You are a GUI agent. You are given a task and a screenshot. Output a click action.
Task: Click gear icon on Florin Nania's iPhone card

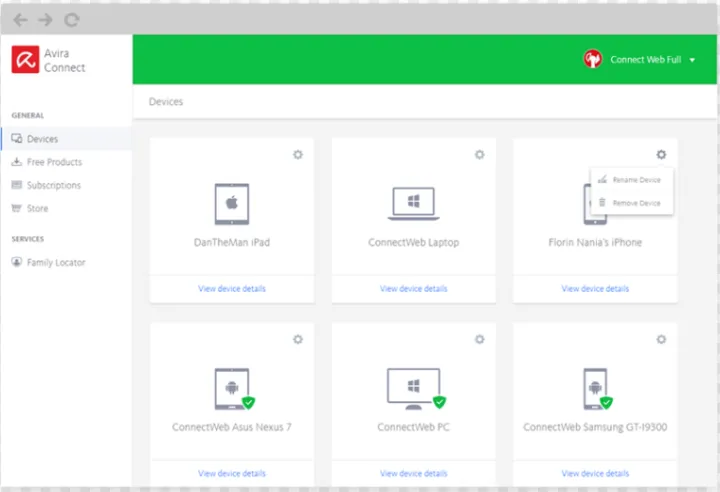[661, 155]
